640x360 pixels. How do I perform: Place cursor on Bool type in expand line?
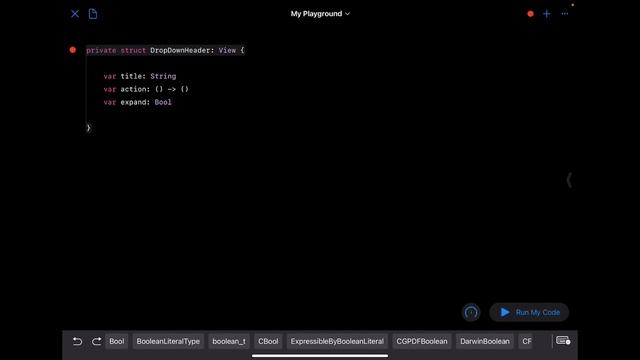(x=163, y=102)
